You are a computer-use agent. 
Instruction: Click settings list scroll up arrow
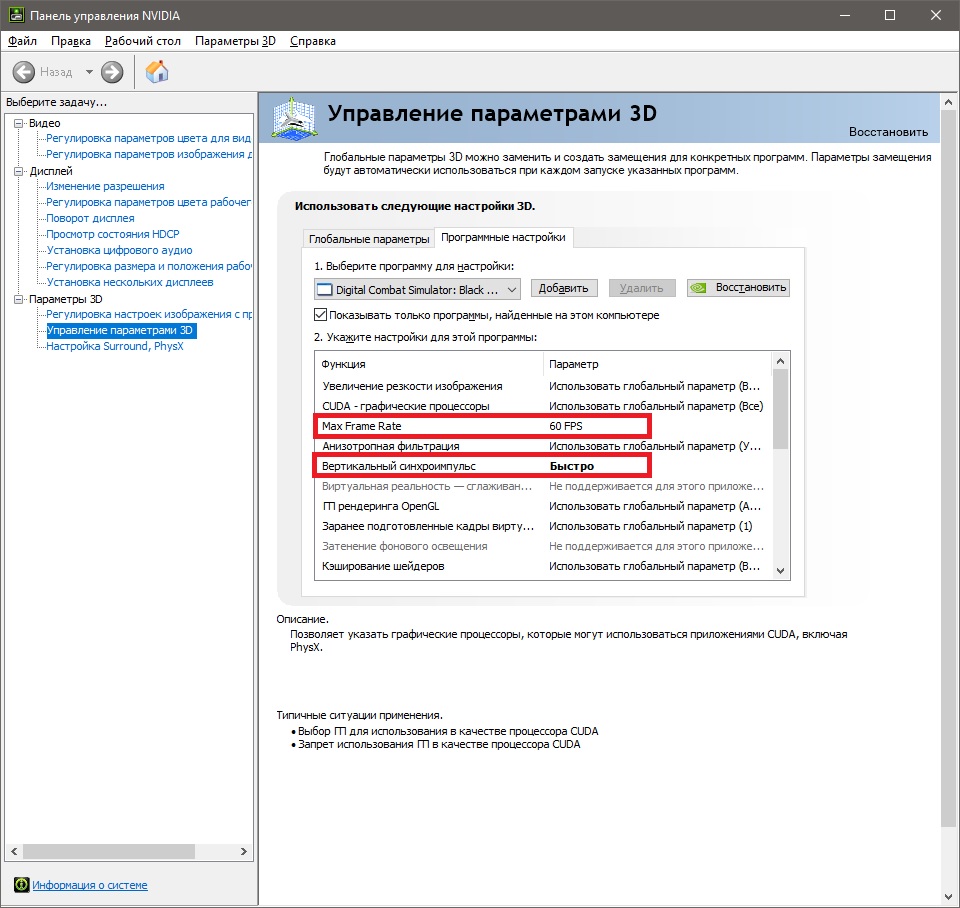pyautogui.click(x=781, y=361)
